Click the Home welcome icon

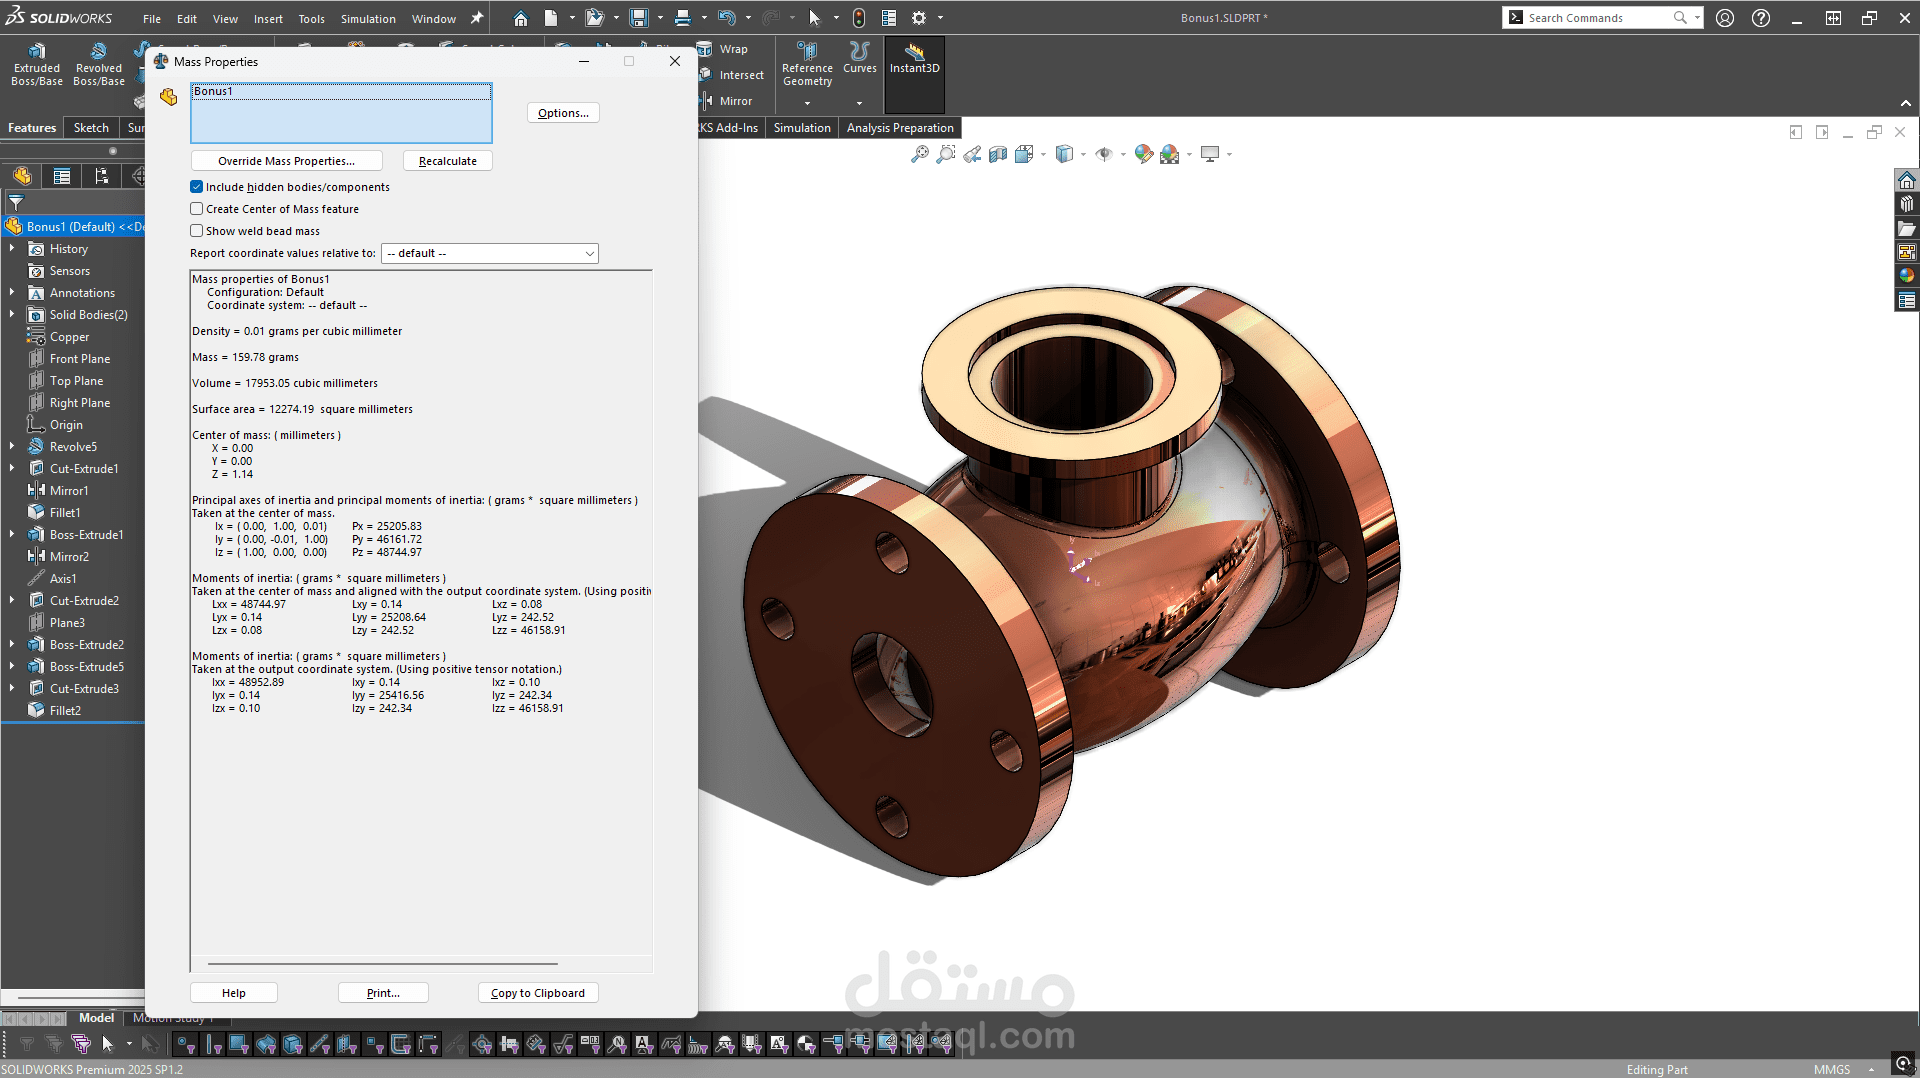click(520, 18)
